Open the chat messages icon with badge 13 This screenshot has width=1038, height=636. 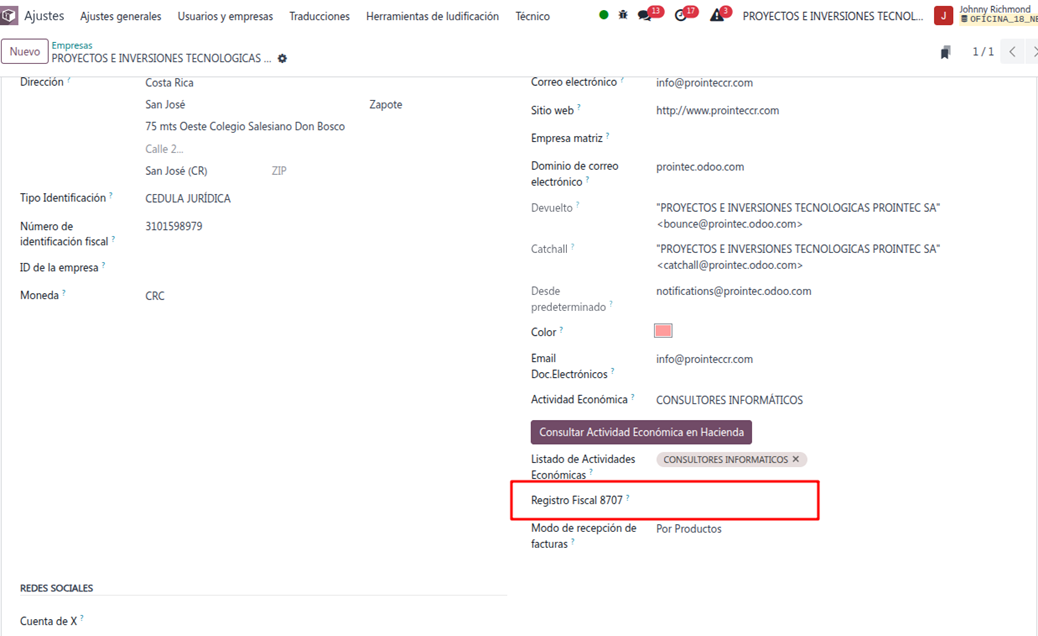(x=646, y=16)
